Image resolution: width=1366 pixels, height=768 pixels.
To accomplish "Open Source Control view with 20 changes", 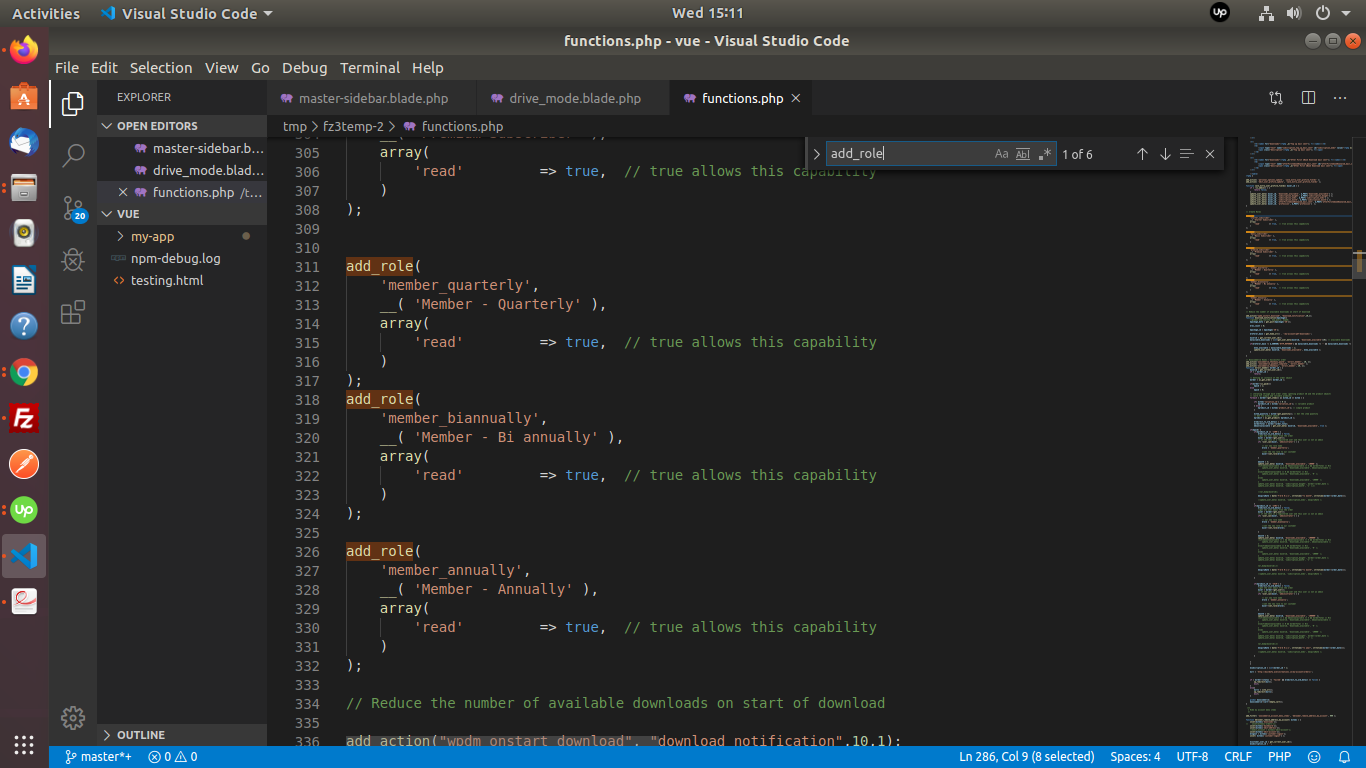I will pos(73,208).
